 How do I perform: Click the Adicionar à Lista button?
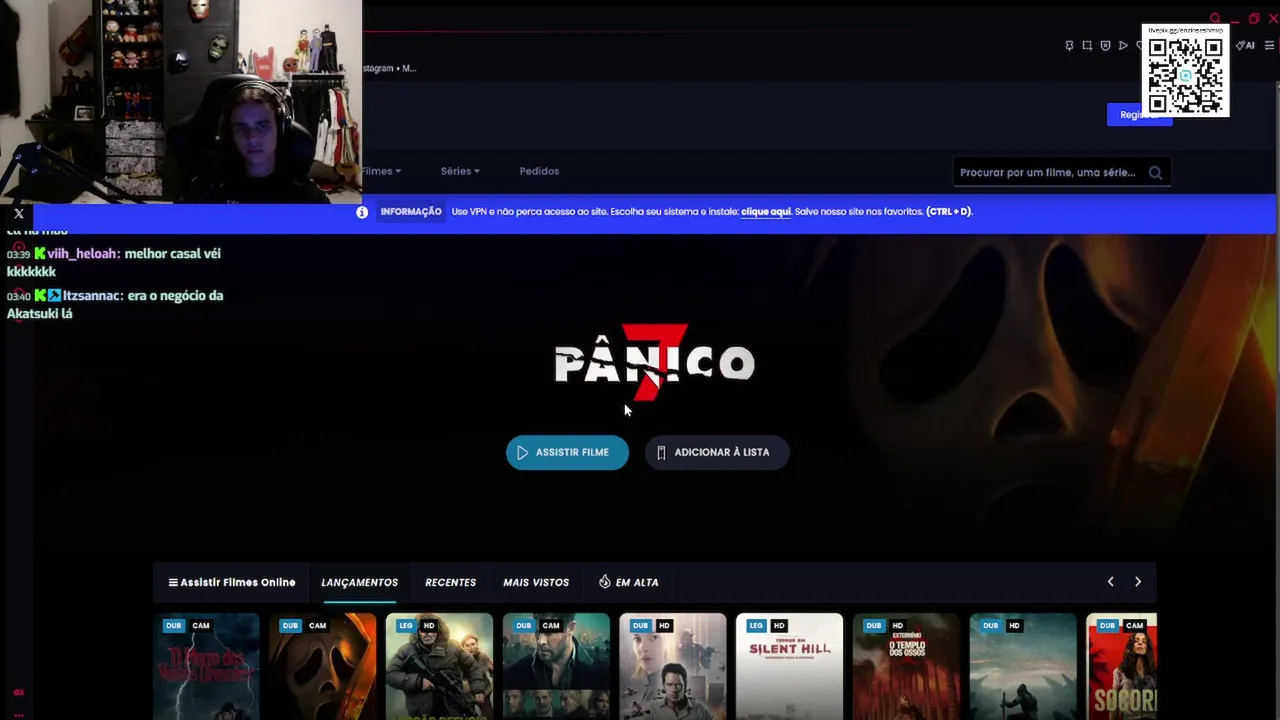(x=716, y=452)
